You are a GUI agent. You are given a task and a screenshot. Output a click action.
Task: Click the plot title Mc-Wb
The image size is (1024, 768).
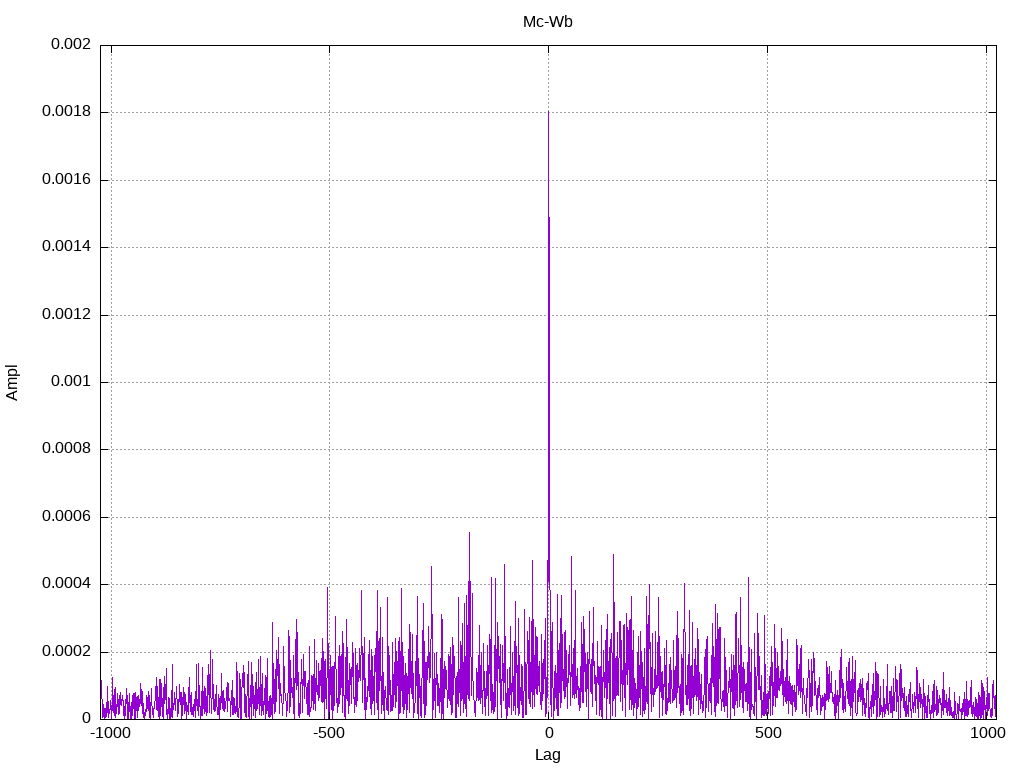pos(547,21)
